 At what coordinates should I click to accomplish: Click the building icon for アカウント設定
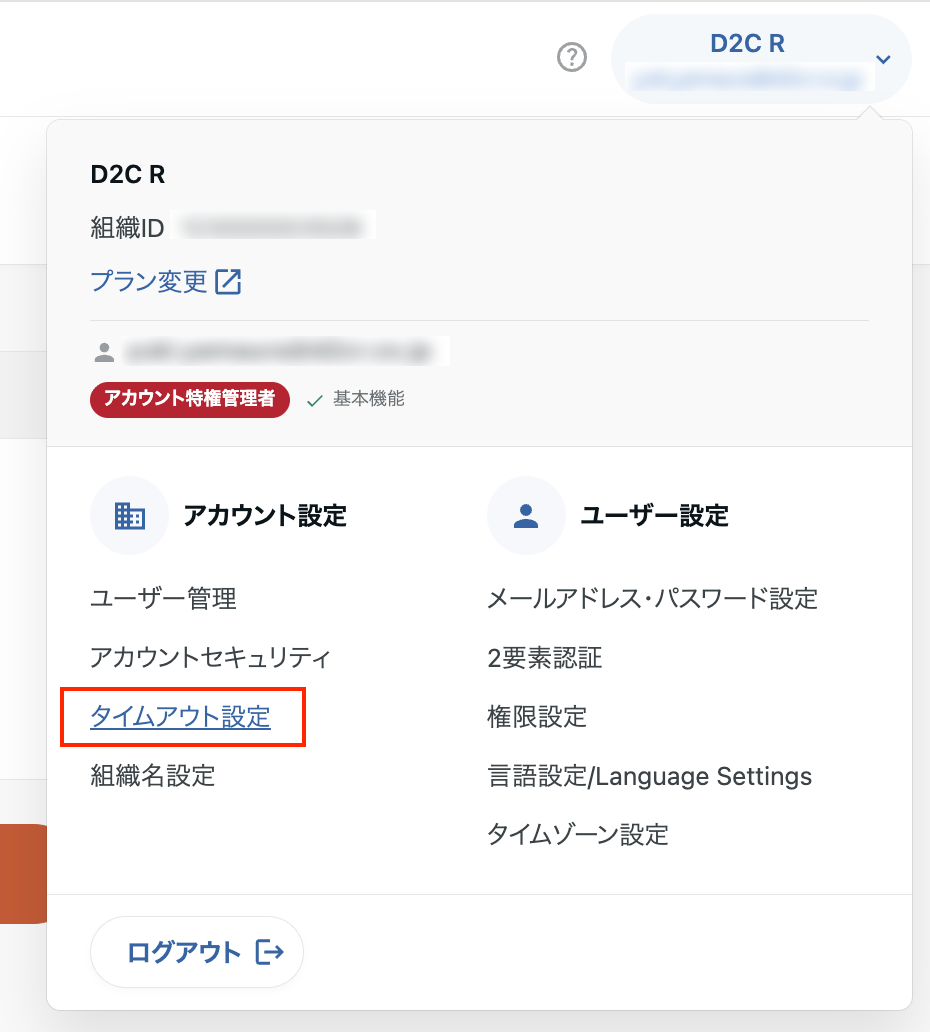(x=130, y=516)
